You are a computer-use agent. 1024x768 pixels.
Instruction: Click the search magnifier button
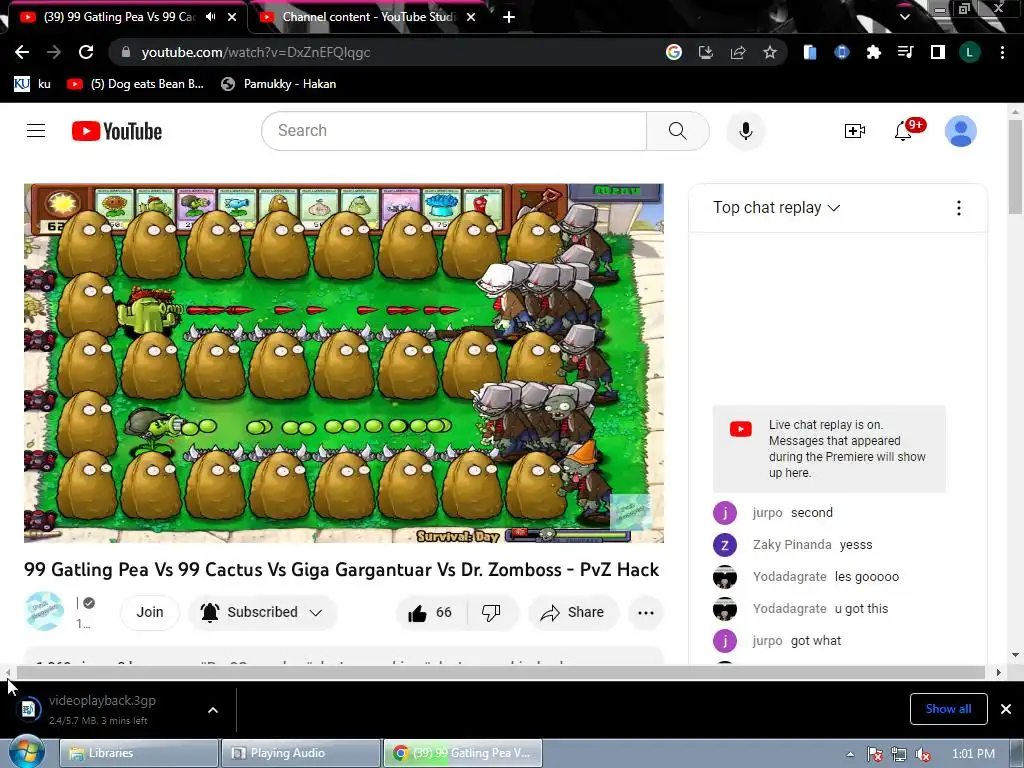tap(678, 131)
